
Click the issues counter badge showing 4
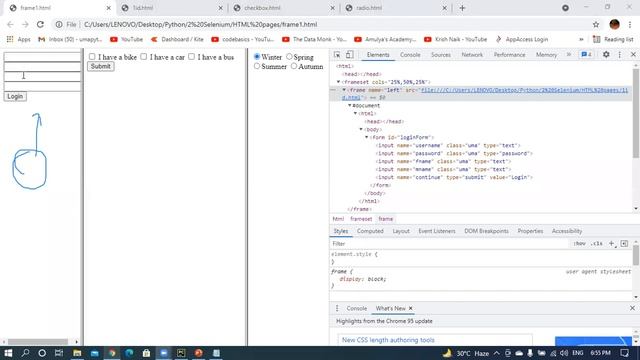[x=586, y=55]
